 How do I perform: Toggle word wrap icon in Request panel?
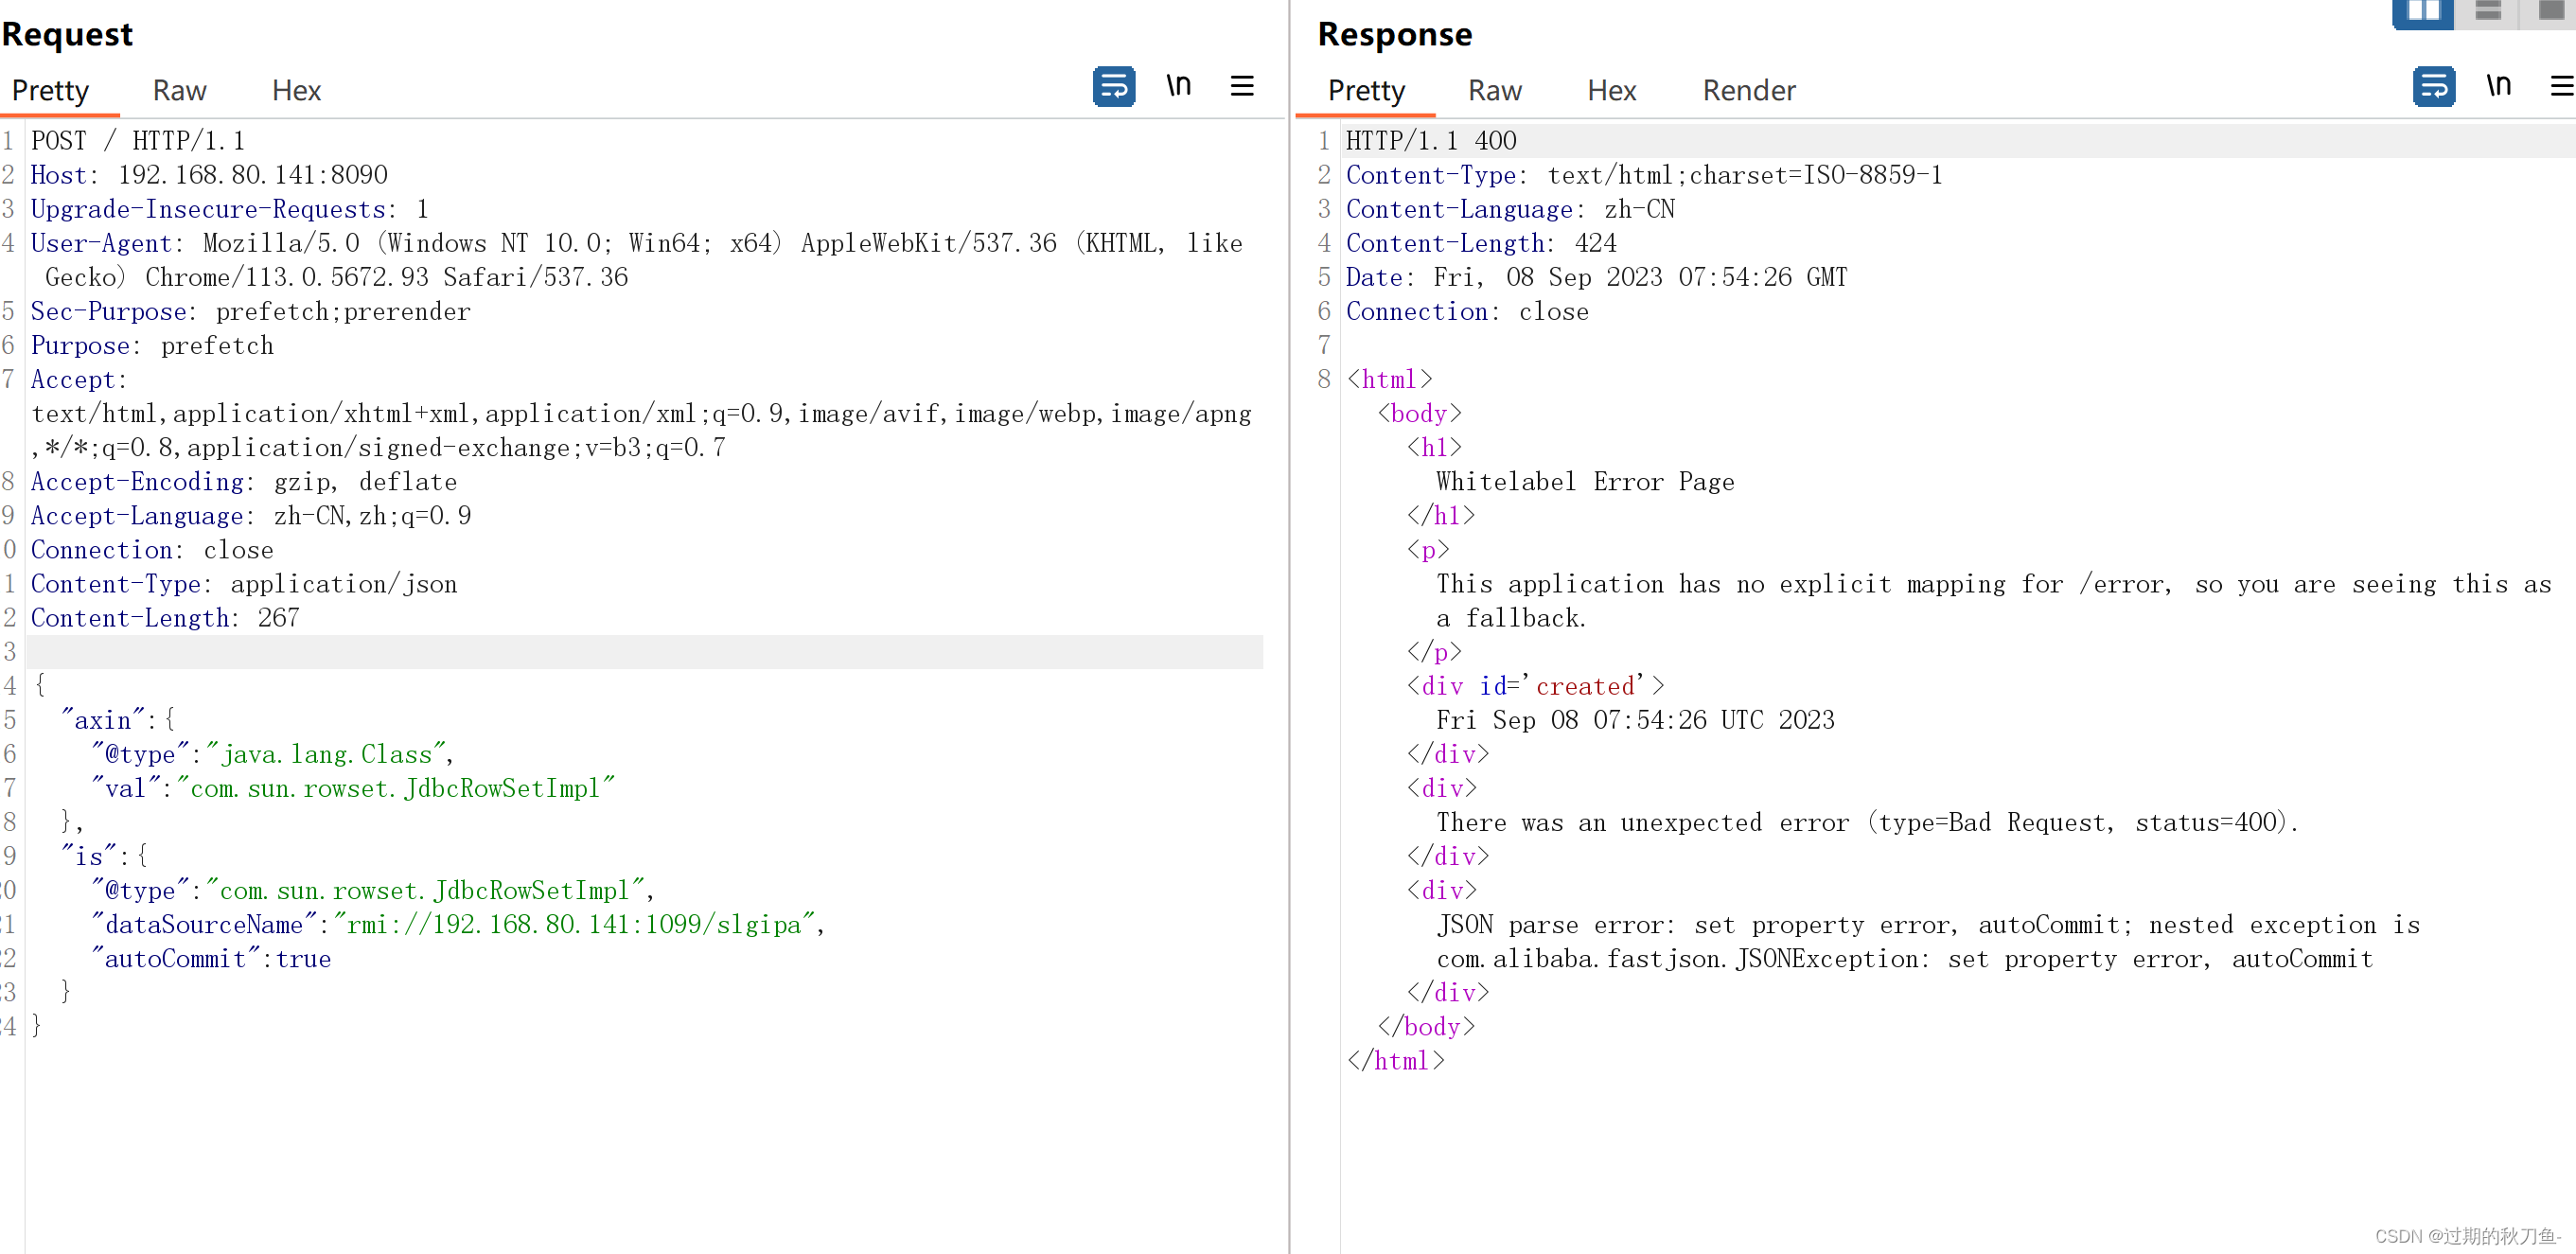pyautogui.click(x=1113, y=87)
